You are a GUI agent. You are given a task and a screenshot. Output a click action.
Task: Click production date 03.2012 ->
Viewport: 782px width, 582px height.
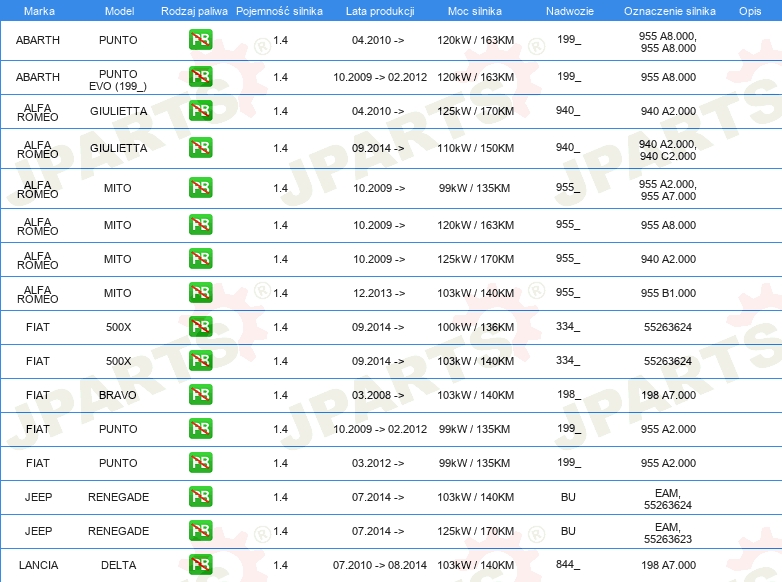coord(378,463)
